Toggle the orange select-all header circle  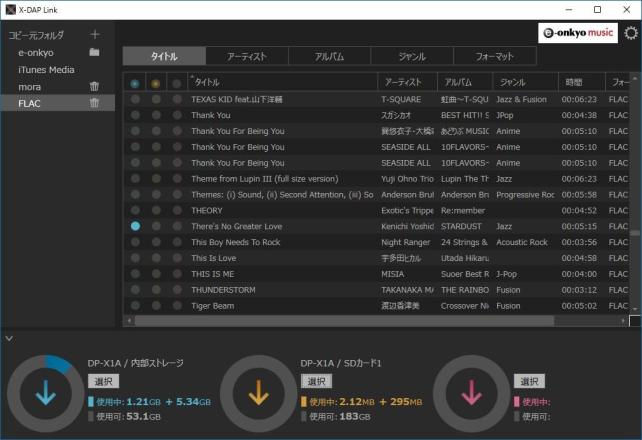pyautogui.click(x=155, y=83)
